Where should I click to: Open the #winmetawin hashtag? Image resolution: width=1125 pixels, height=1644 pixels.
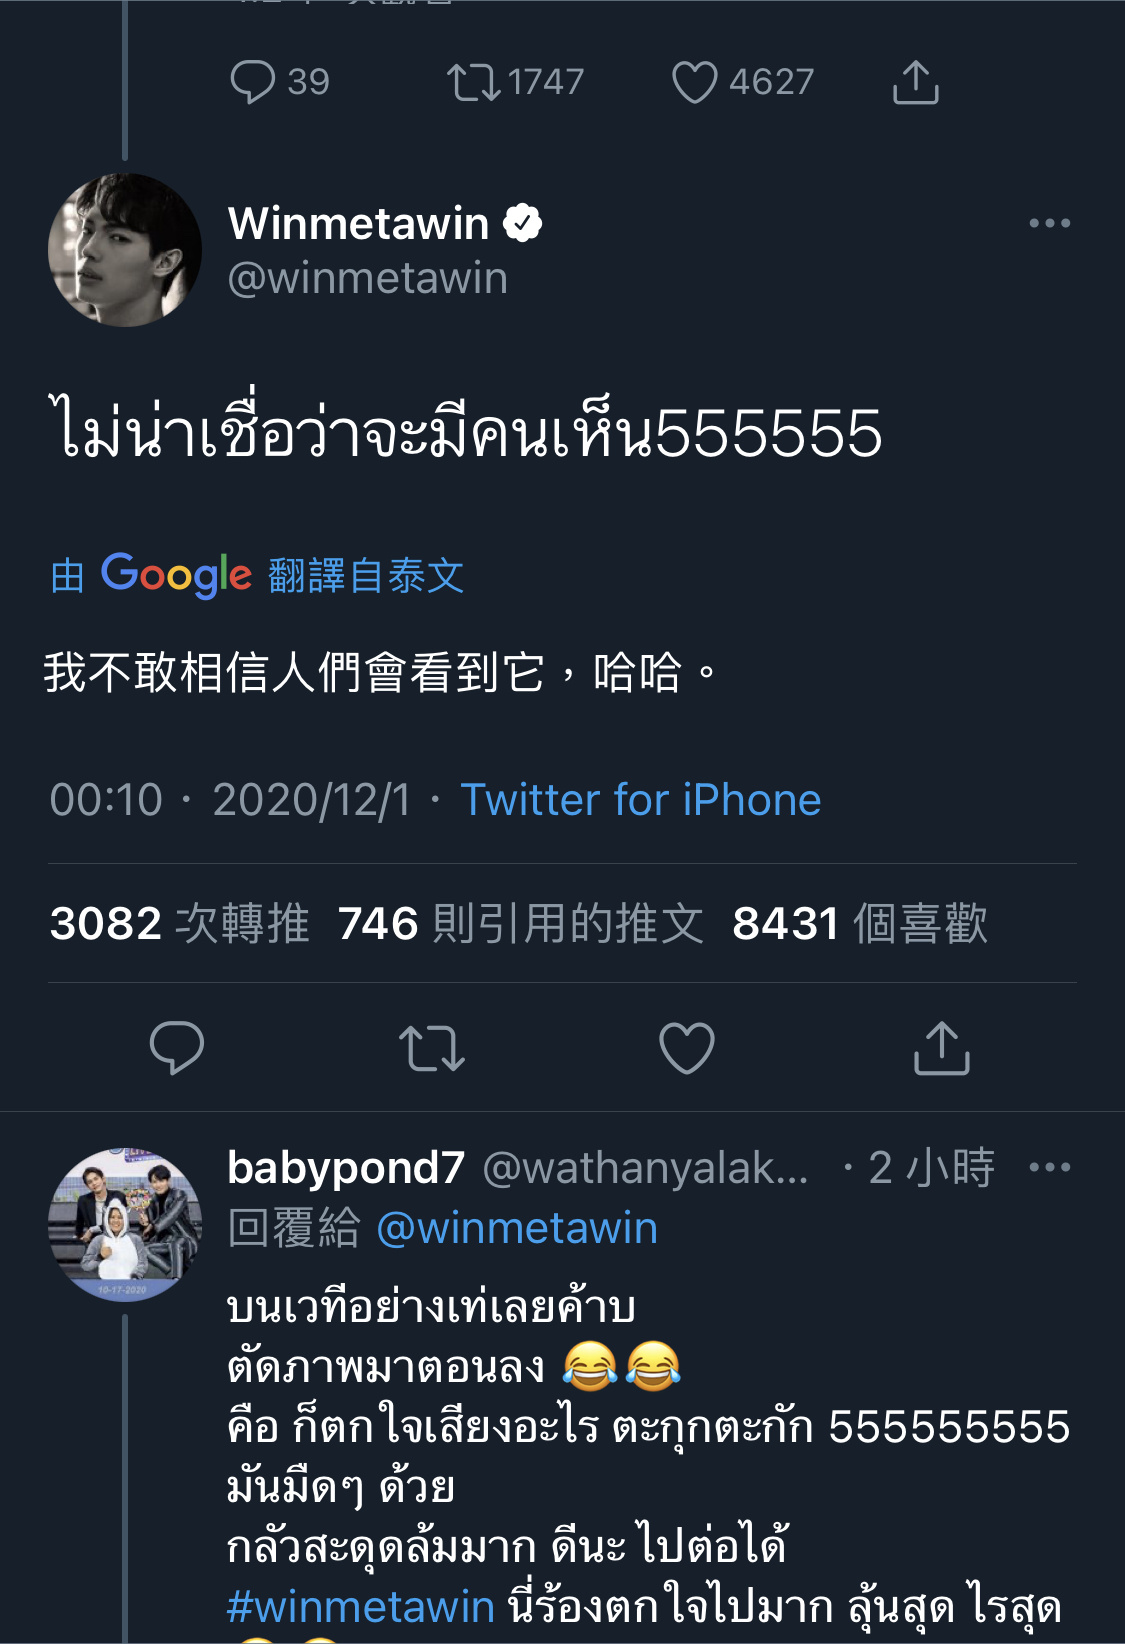(361, 1607)
